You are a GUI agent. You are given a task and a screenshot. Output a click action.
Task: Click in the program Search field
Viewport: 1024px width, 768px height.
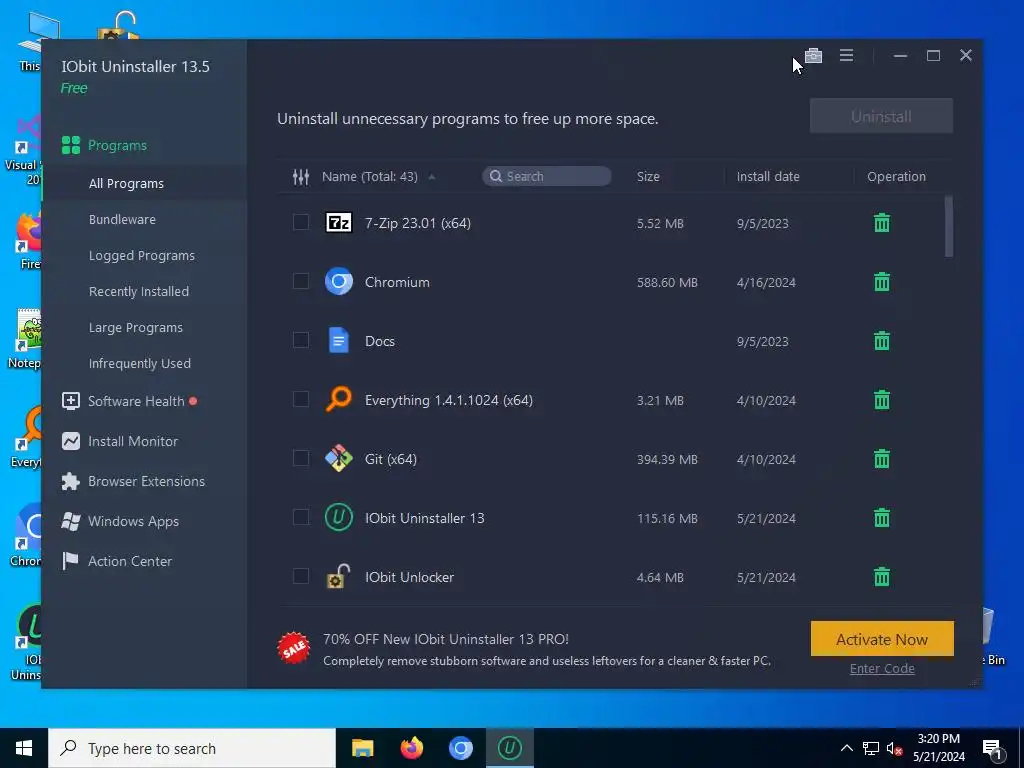547,176
